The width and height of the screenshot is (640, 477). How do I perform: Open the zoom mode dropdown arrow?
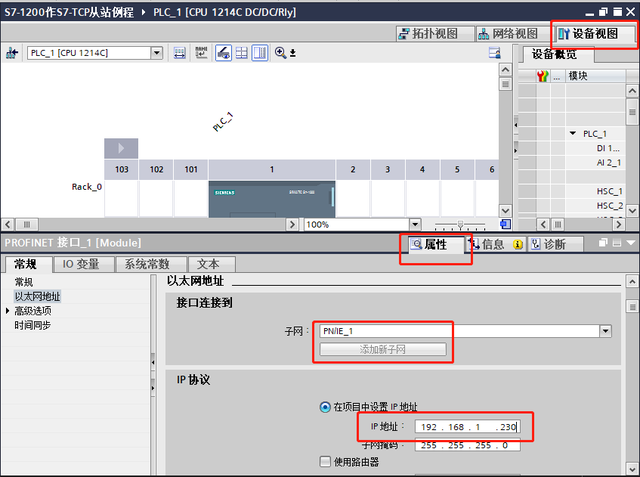coord(293,53)
